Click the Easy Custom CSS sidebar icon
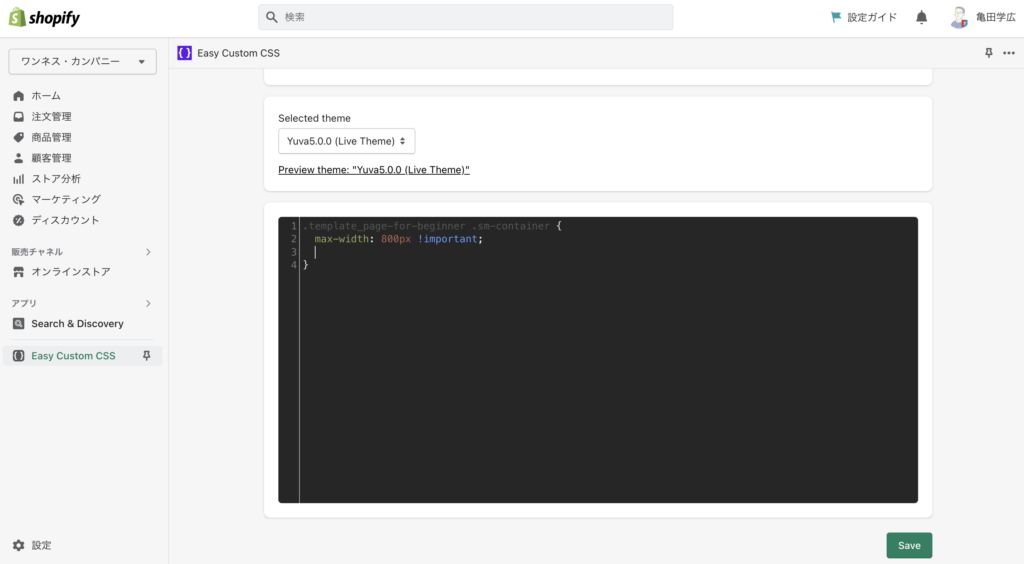The width and height of the screenshot is (1024, 564). tap(18, 356)
